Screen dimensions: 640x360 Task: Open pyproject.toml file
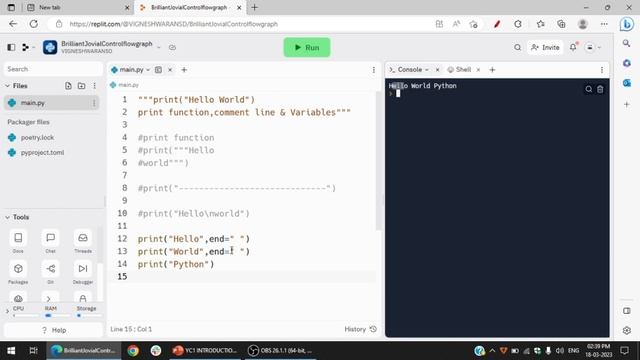(42, 153)
